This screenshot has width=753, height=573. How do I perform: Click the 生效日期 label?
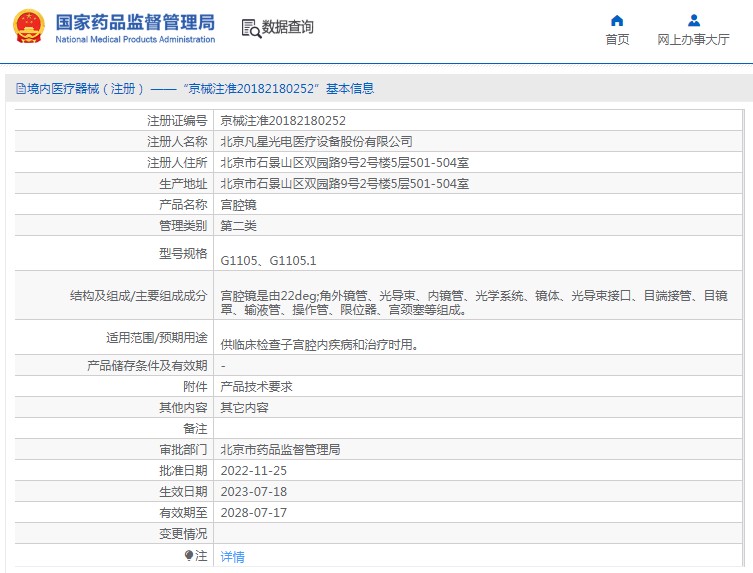tap(183, 492)
